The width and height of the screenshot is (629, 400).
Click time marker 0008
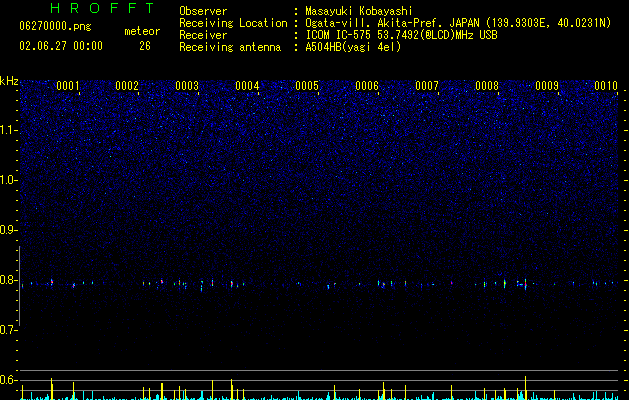[x=487, y=86]
